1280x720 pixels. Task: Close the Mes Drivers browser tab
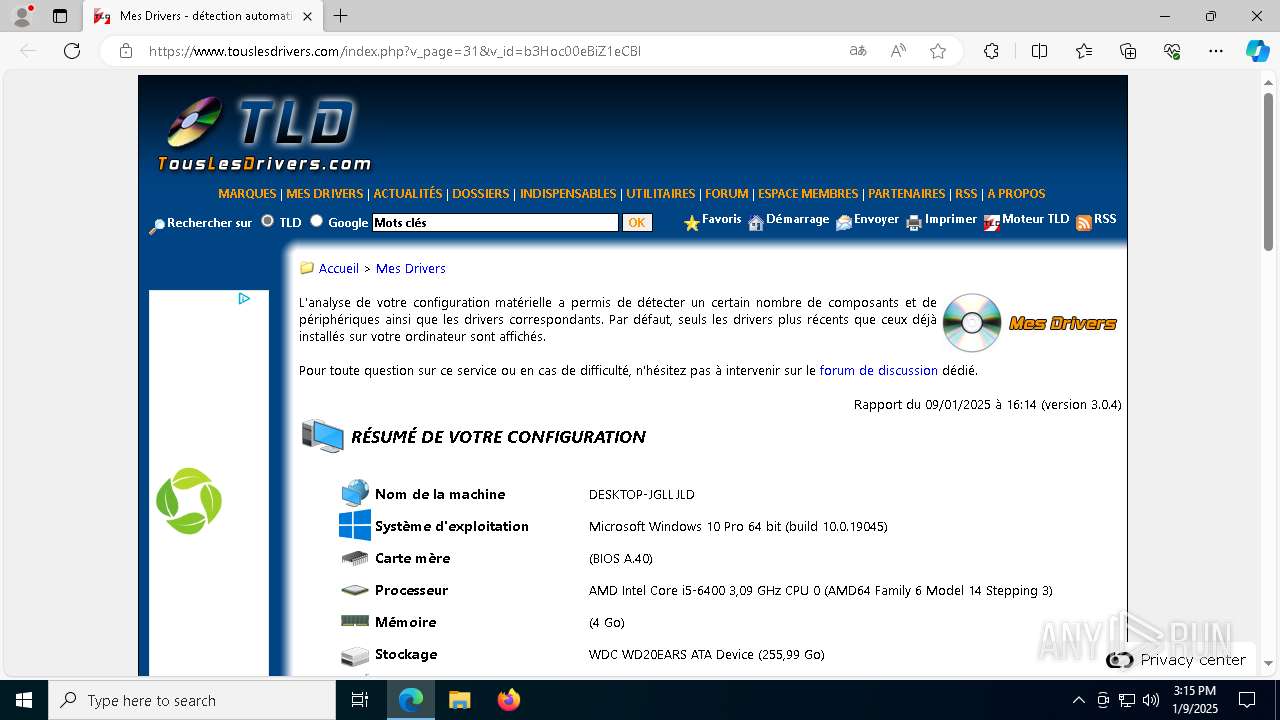[x=308, y=17]
